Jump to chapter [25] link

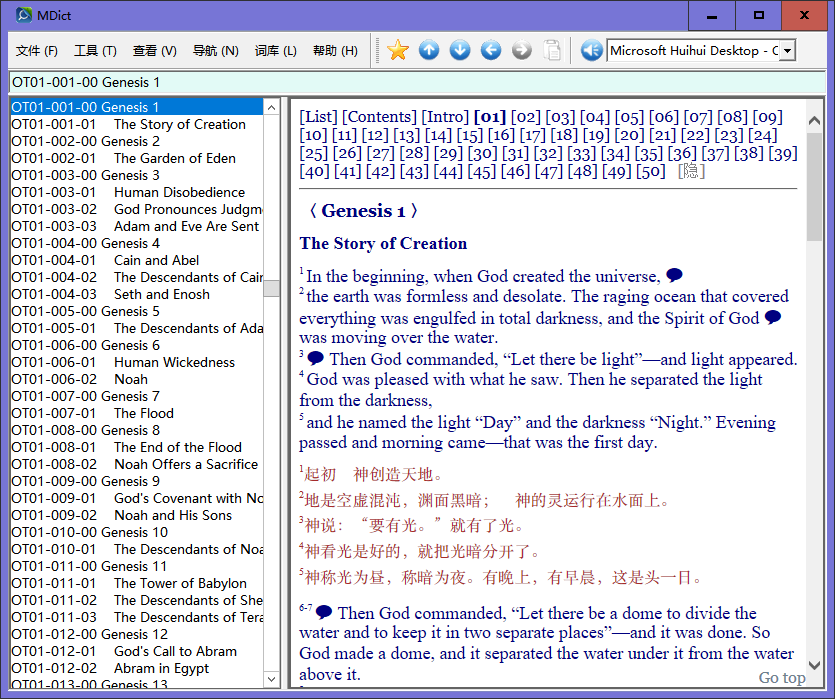(314, 153)
